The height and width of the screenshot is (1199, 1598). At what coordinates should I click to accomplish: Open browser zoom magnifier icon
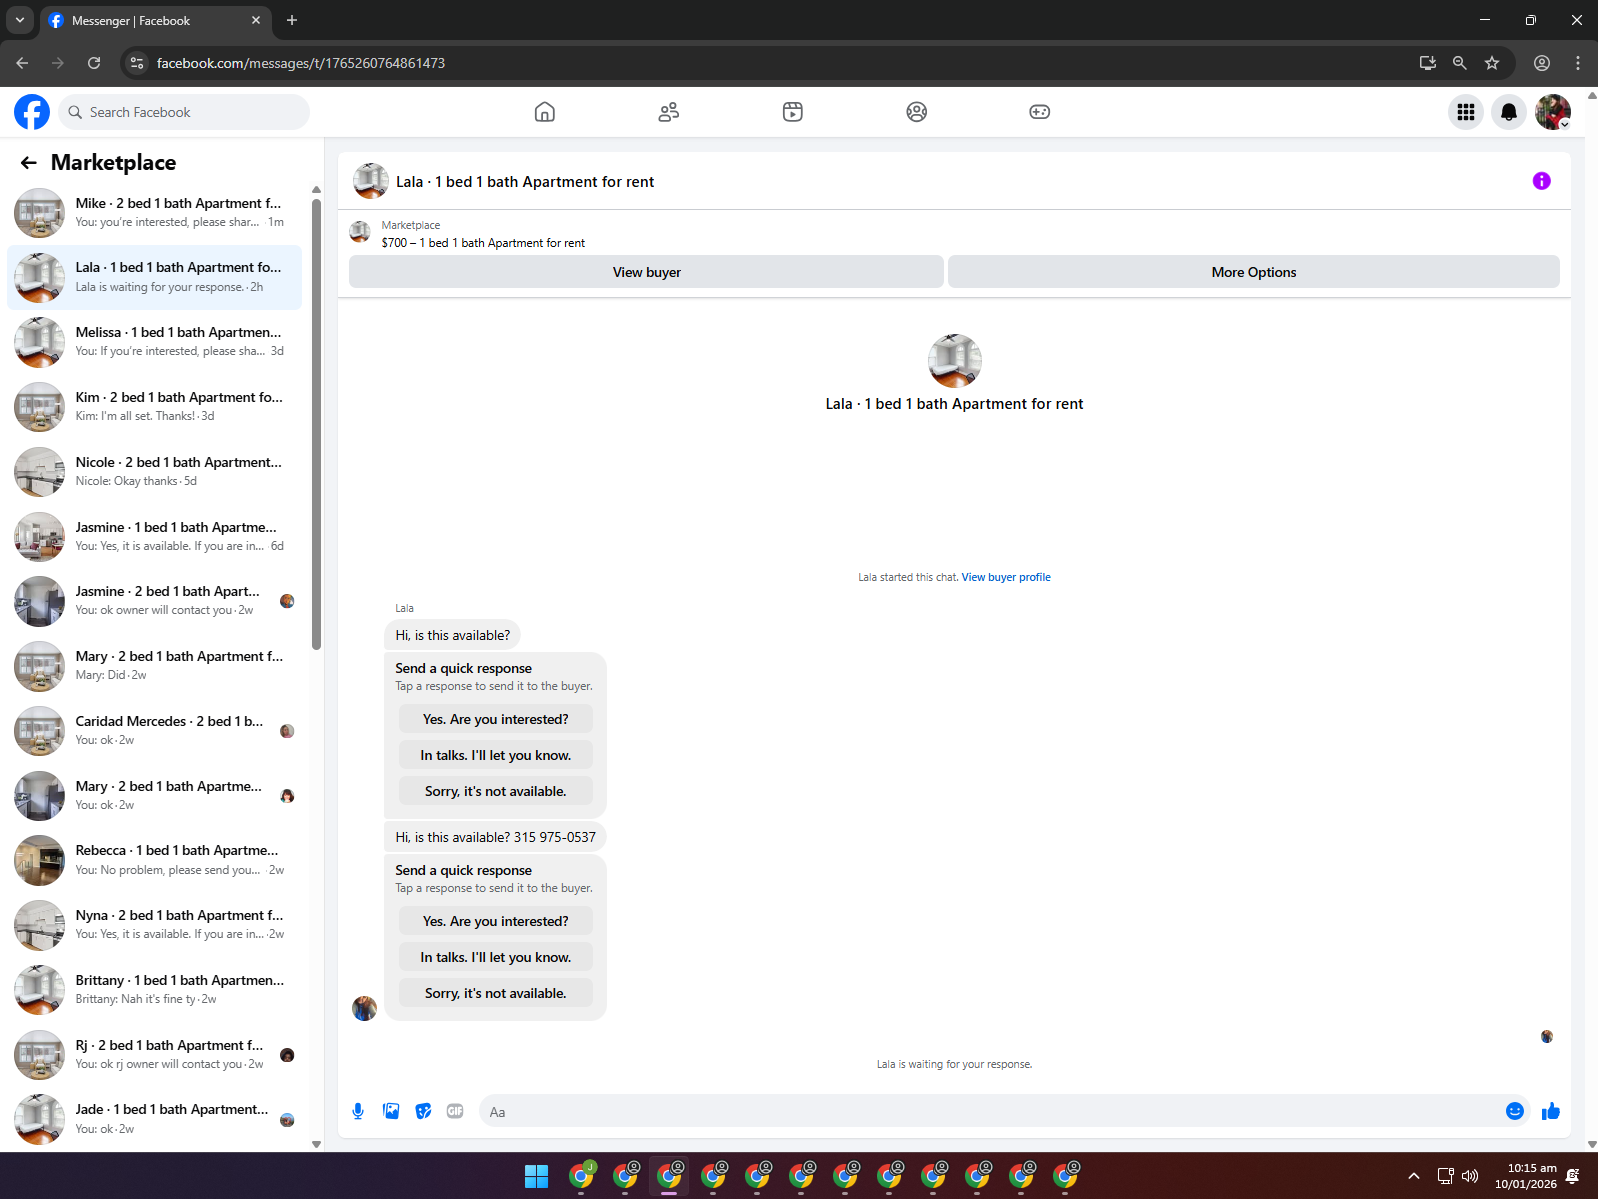(1460, 63)
